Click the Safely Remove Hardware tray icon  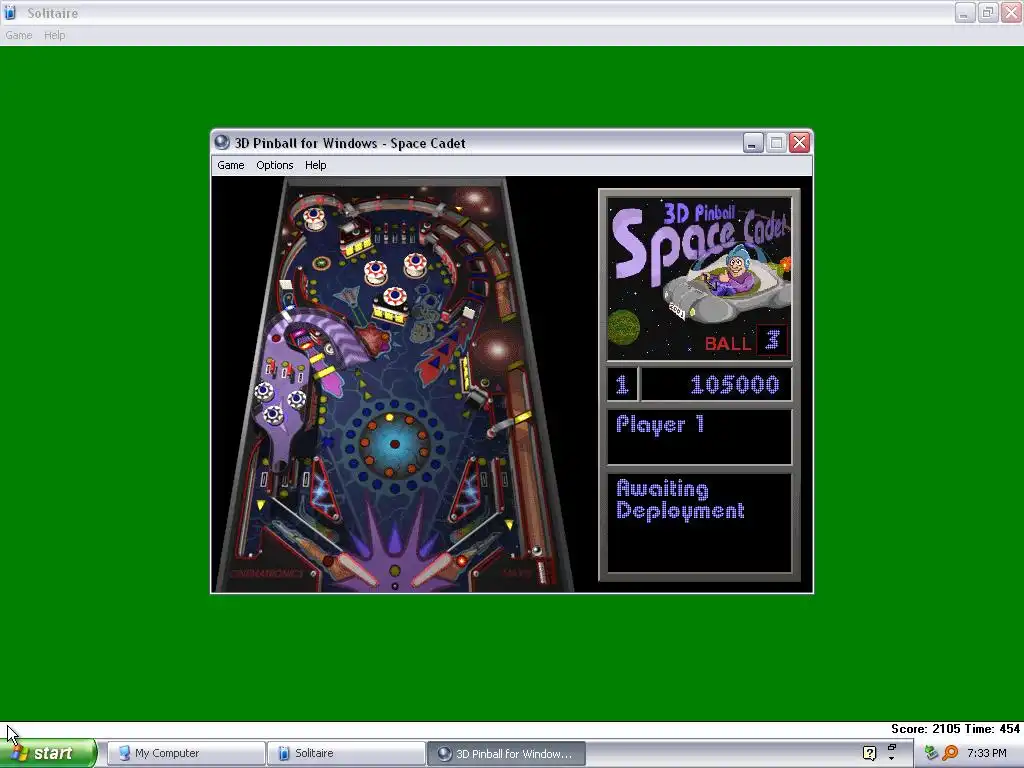tap(931, 753)
